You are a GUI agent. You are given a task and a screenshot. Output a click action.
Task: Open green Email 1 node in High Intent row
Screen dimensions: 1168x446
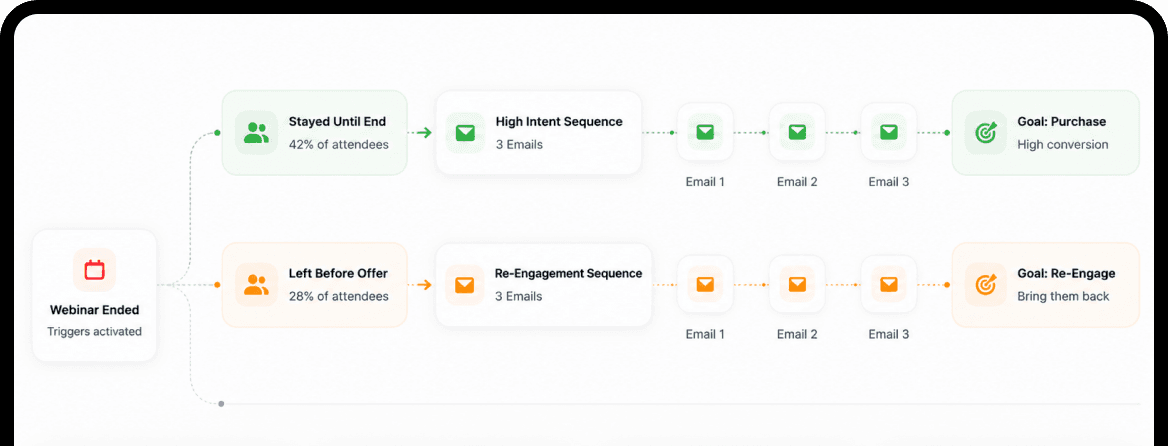tap(705, 132)
